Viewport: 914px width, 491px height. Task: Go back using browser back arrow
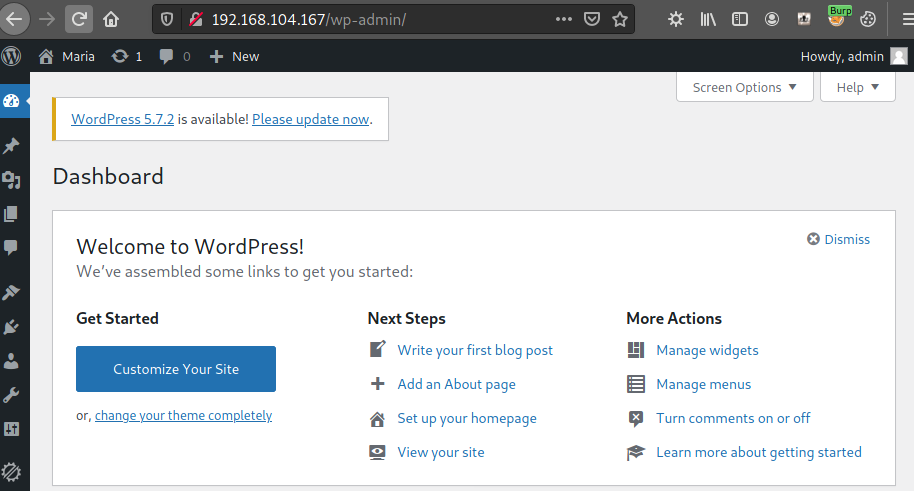[x=13, y=19]
